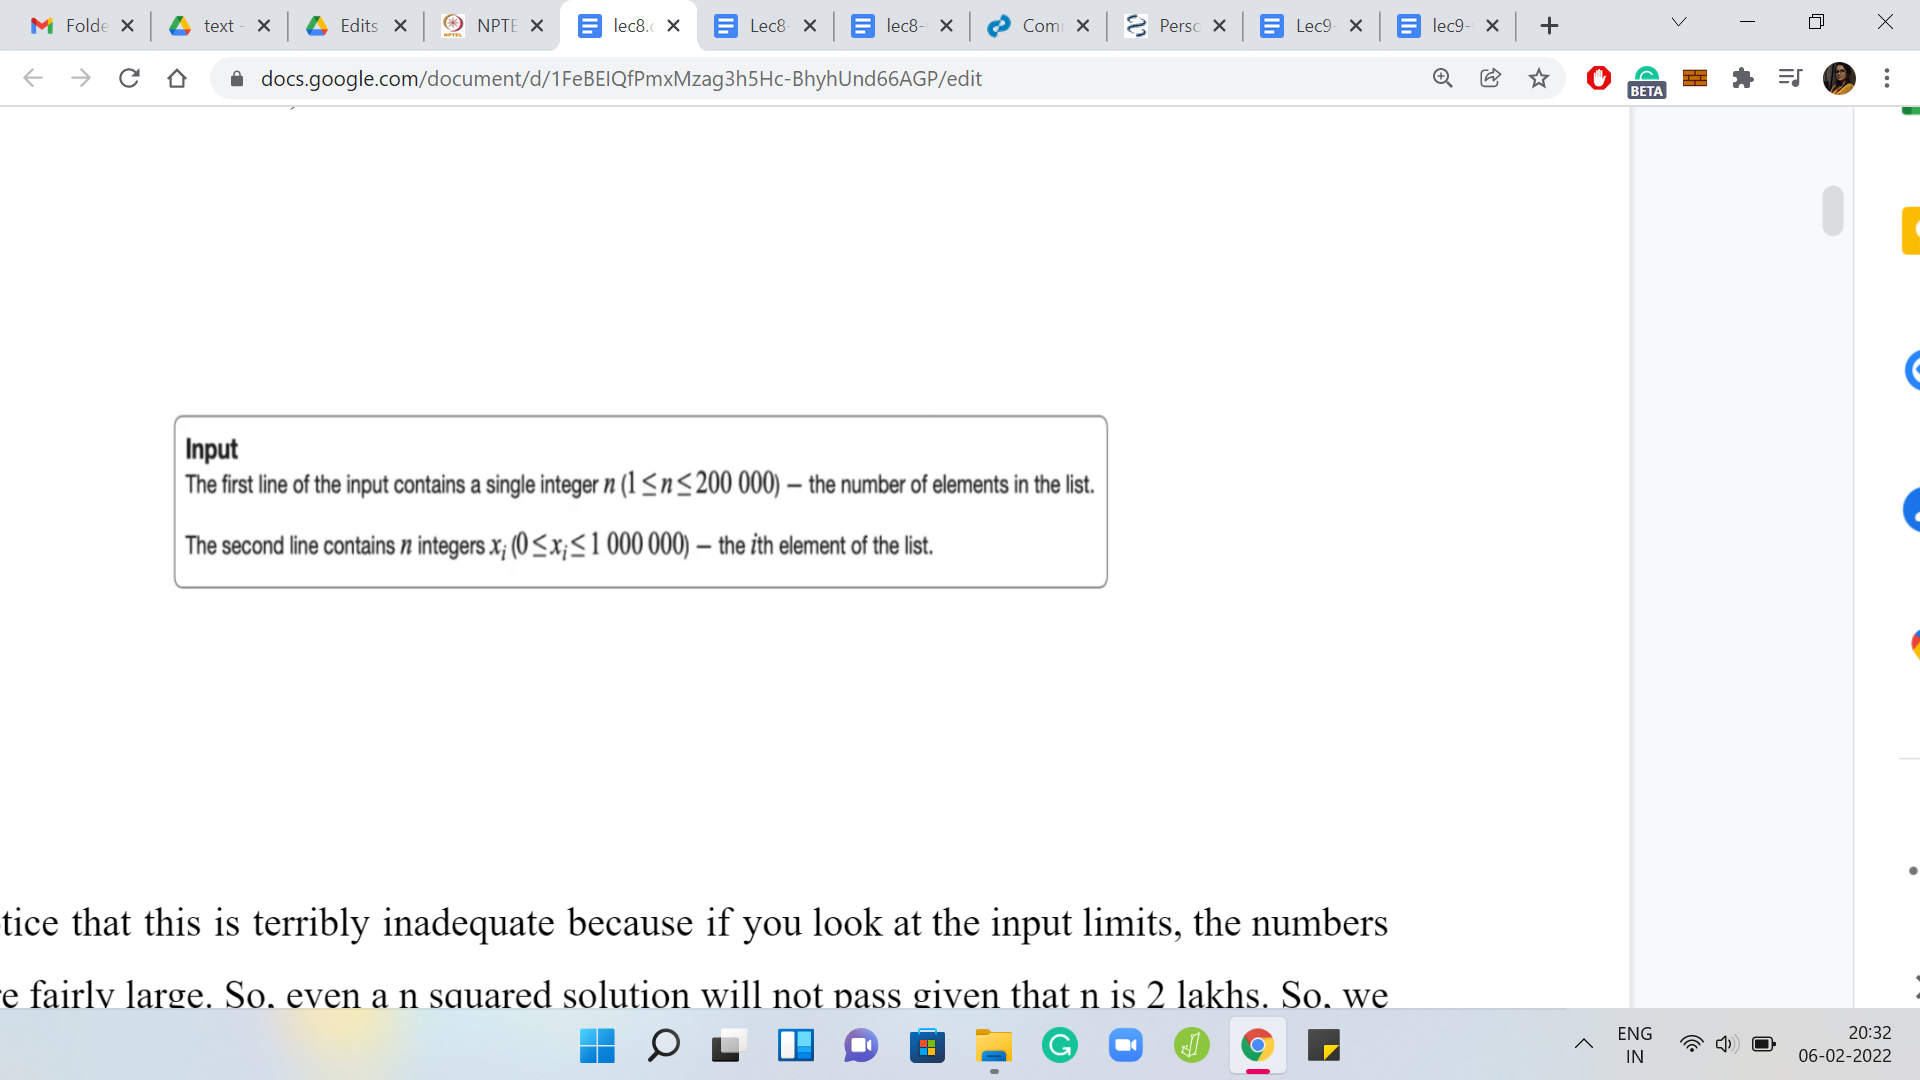This screenshot has height=1080, width=1920.
Task: Open the page zoom magnifier icon
Action: click(x=1442, y=78)
